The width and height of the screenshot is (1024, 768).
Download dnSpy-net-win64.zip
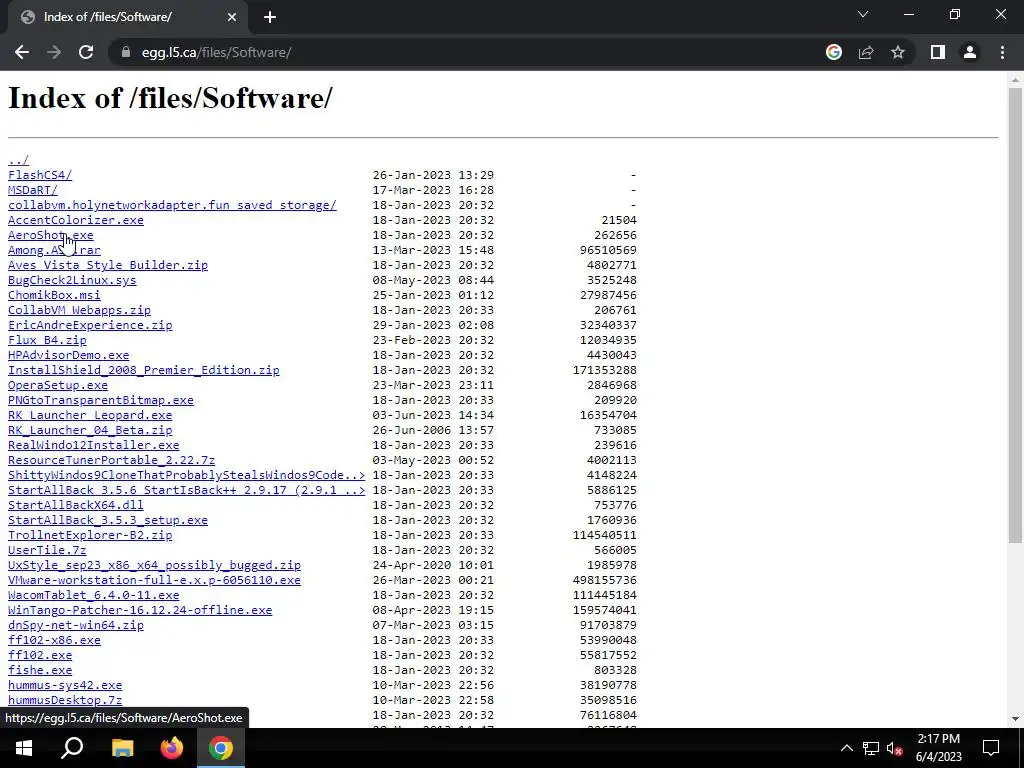[x=76, y=626]
